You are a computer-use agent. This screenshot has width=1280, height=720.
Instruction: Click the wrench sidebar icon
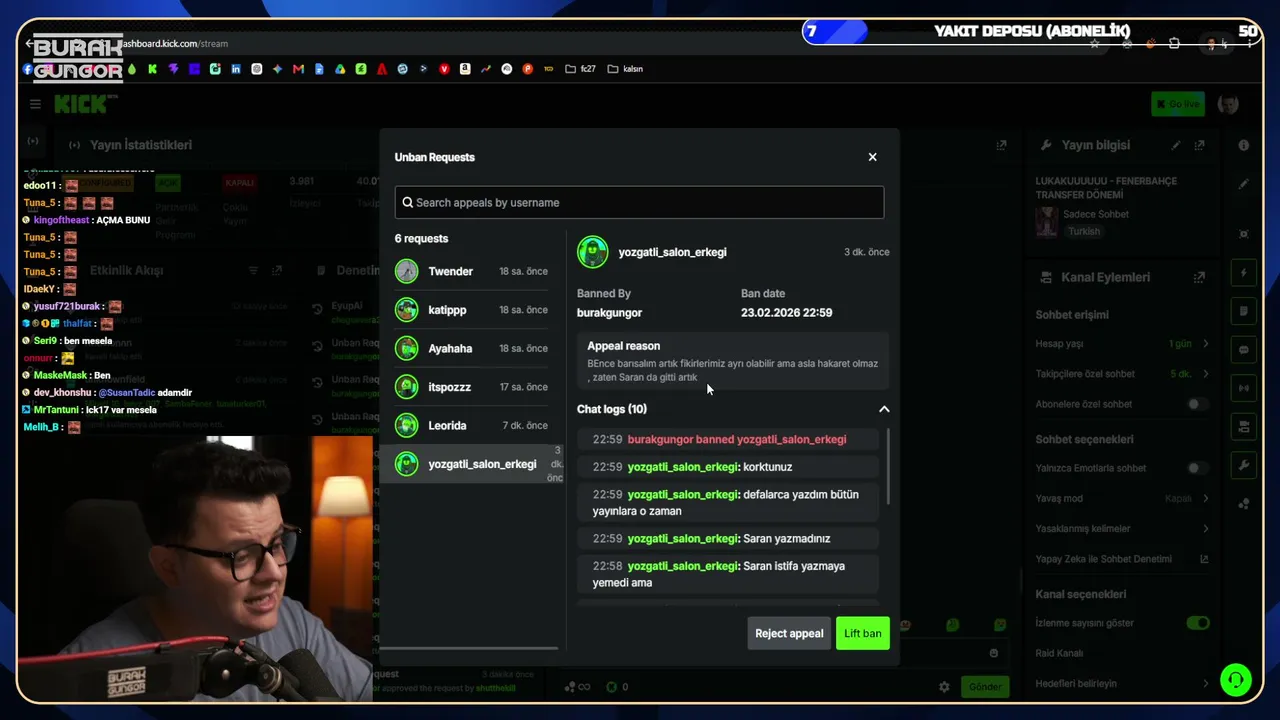pyautogui.click(x=1244, y=465)
